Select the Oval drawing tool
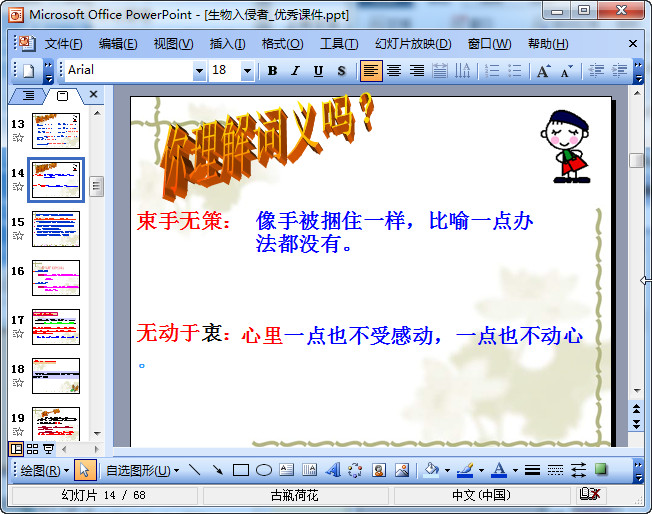The width and height of the screenshot is (652, 514). (x=264, y=470)
